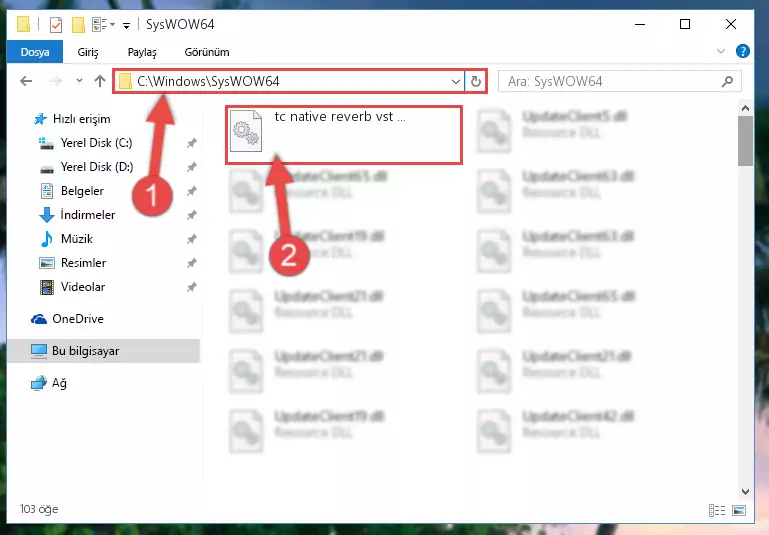Maximize the SysWOW64 window
This screenshot has width=769, height=535.
point(685,25)
